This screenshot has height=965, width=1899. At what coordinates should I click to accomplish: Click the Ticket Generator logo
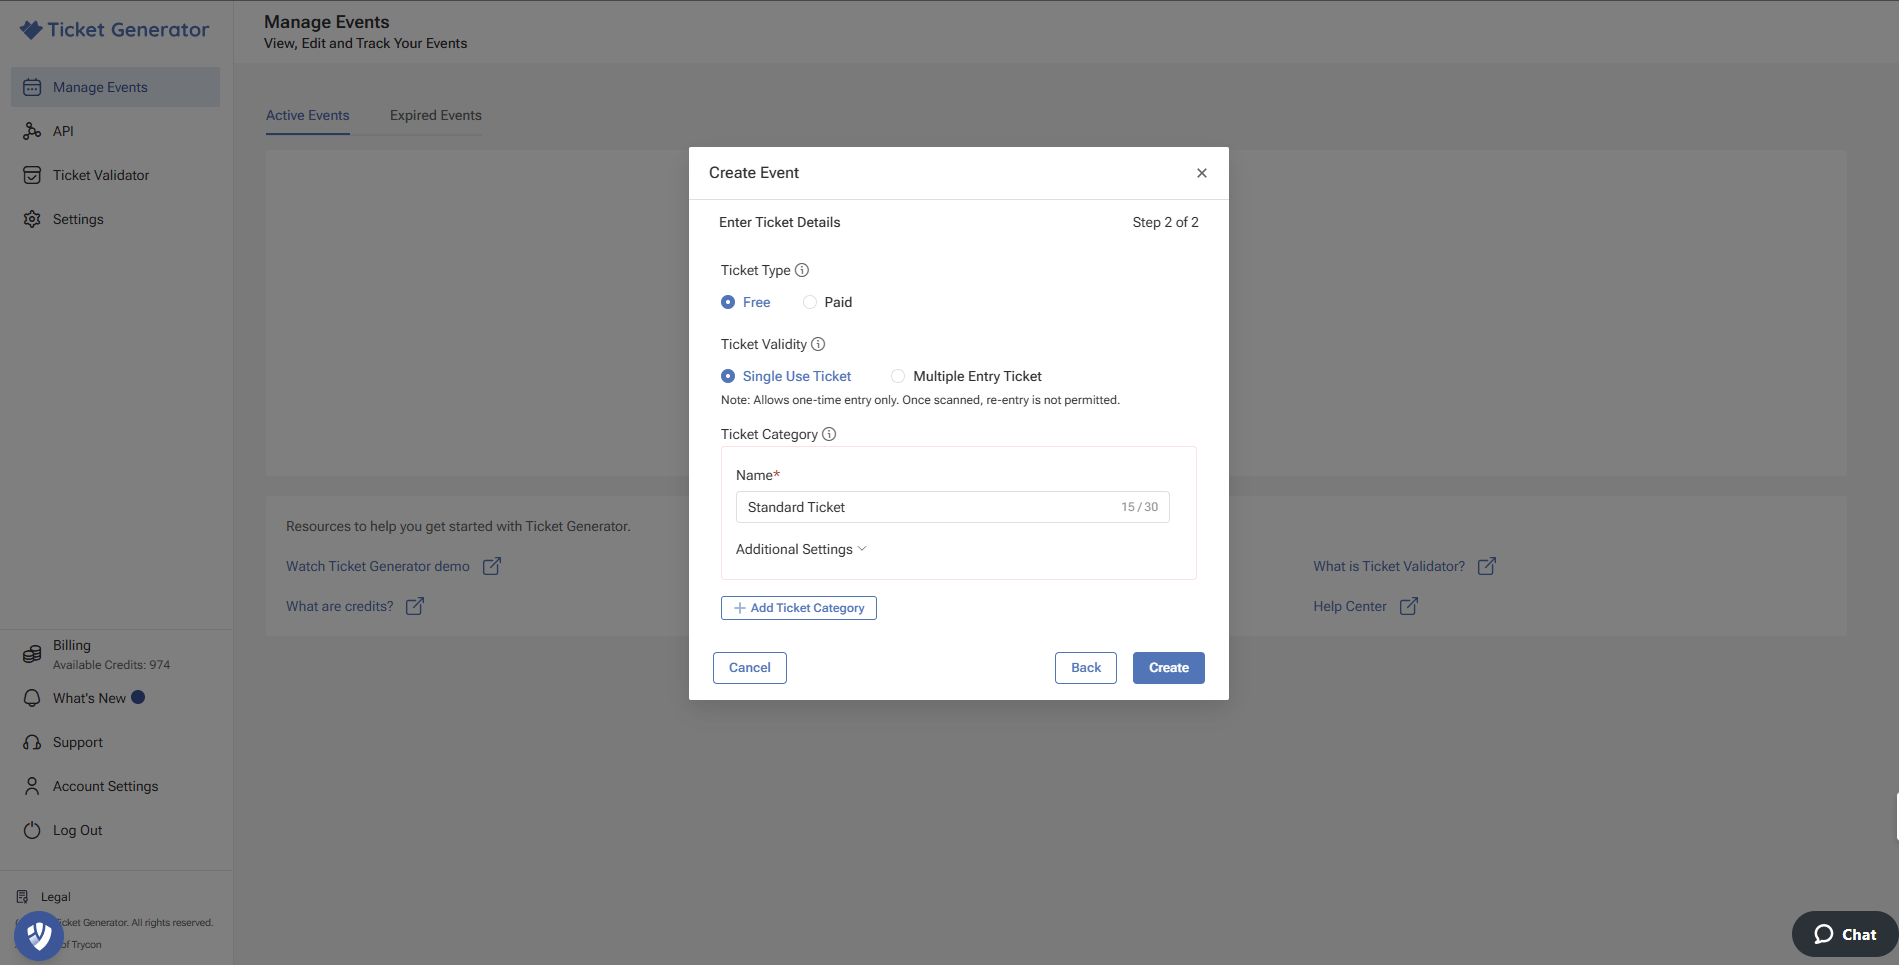(114, 30)
